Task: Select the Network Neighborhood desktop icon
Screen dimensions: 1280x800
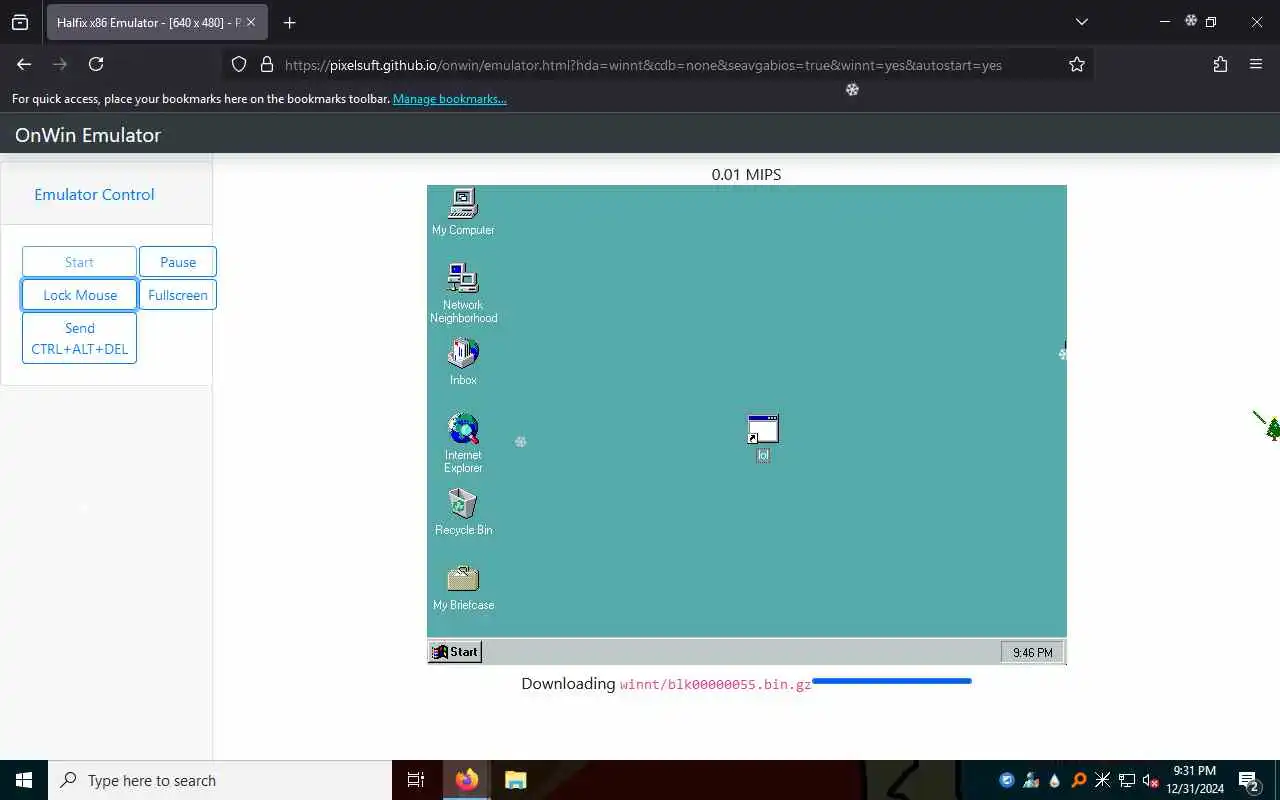Action: [463, 293]
